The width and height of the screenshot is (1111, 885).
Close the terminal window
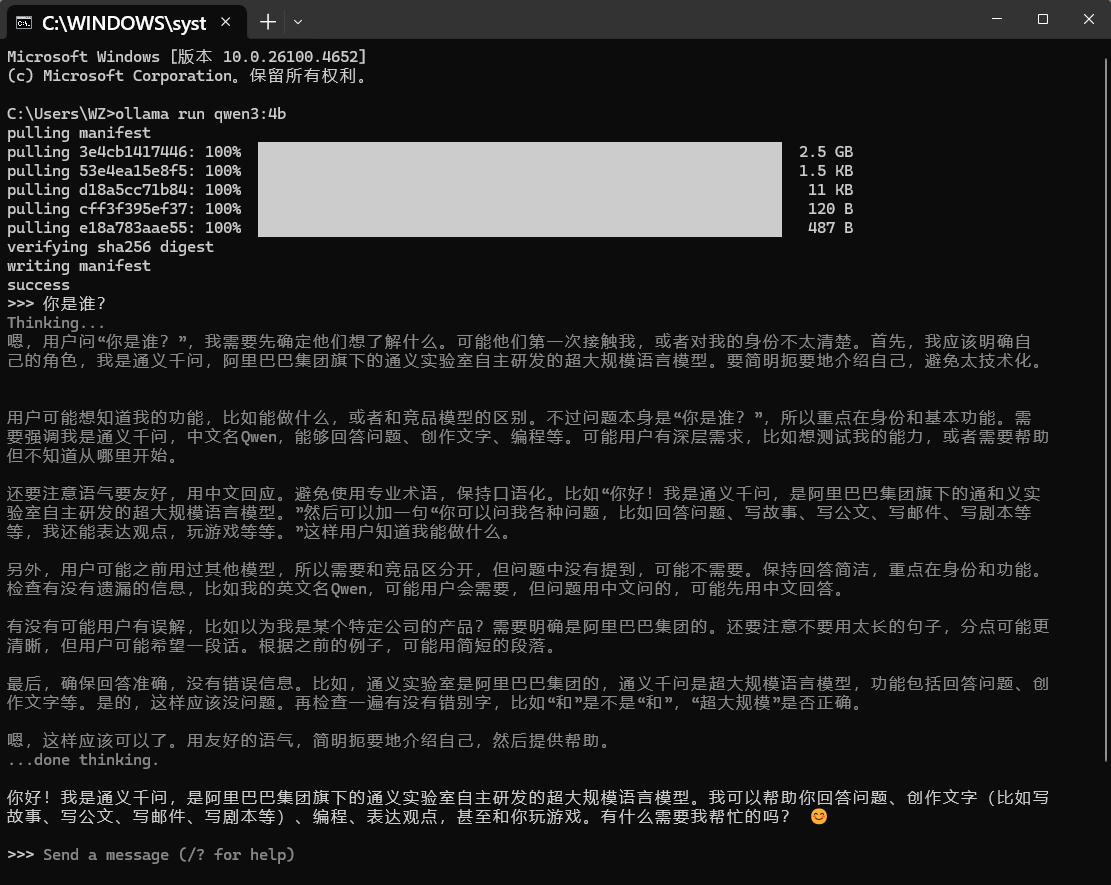tap(1088, 19)
